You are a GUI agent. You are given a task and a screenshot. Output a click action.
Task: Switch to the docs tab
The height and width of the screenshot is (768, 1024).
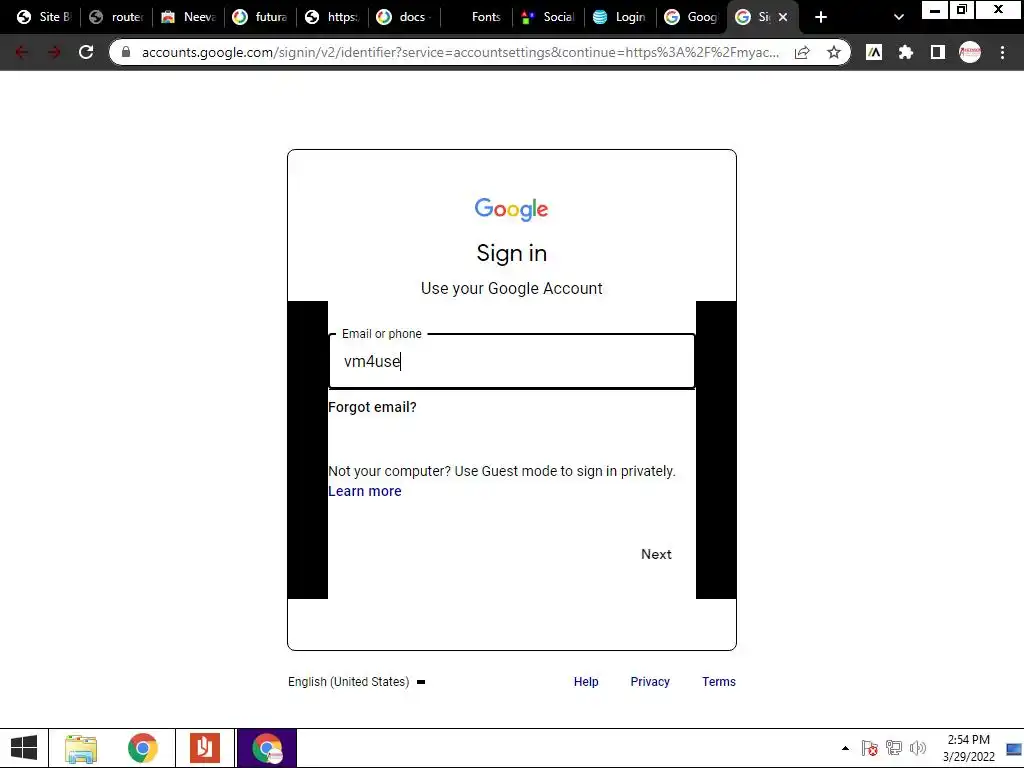pos(404,17)
